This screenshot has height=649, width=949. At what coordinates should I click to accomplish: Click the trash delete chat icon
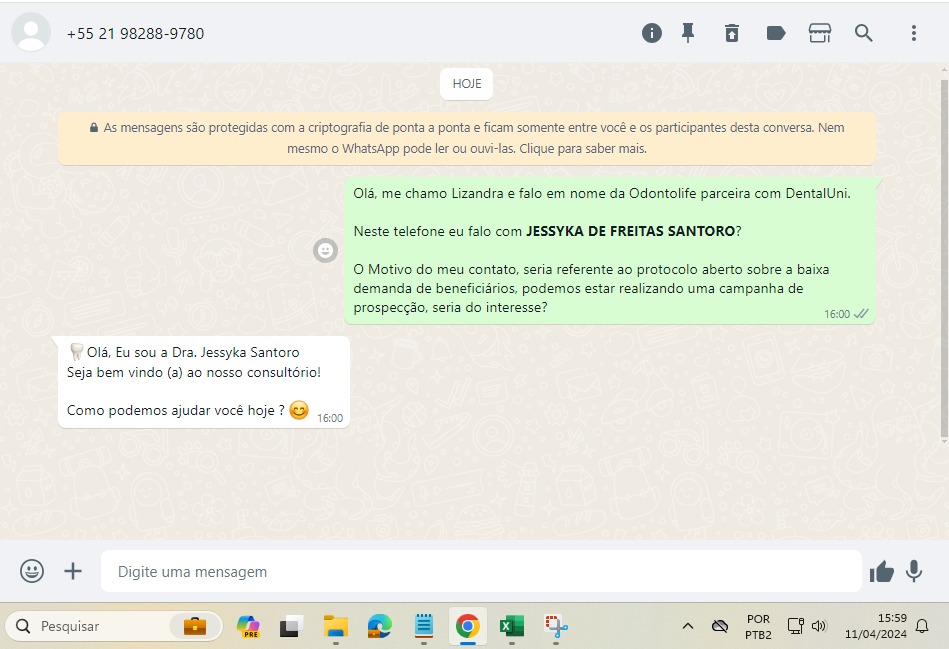[x=732, y=33]
